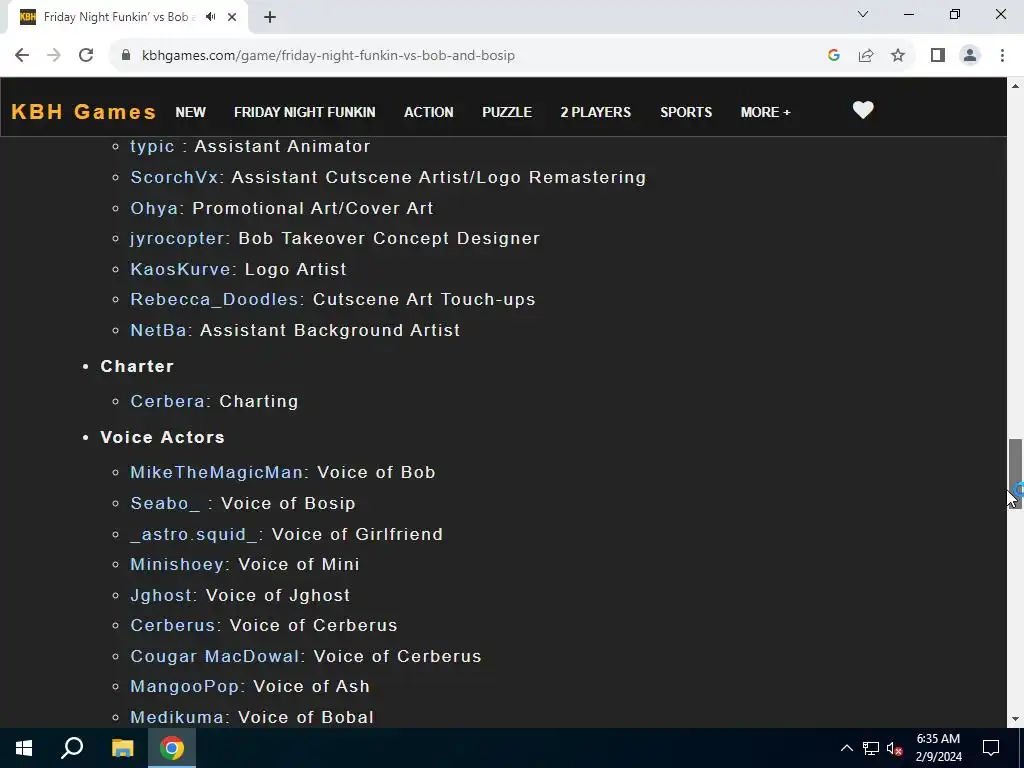Image resolution: width=1024 pixels, height=768 pixels.
Task: Open the SPORTS category
Action: (686, 112)
